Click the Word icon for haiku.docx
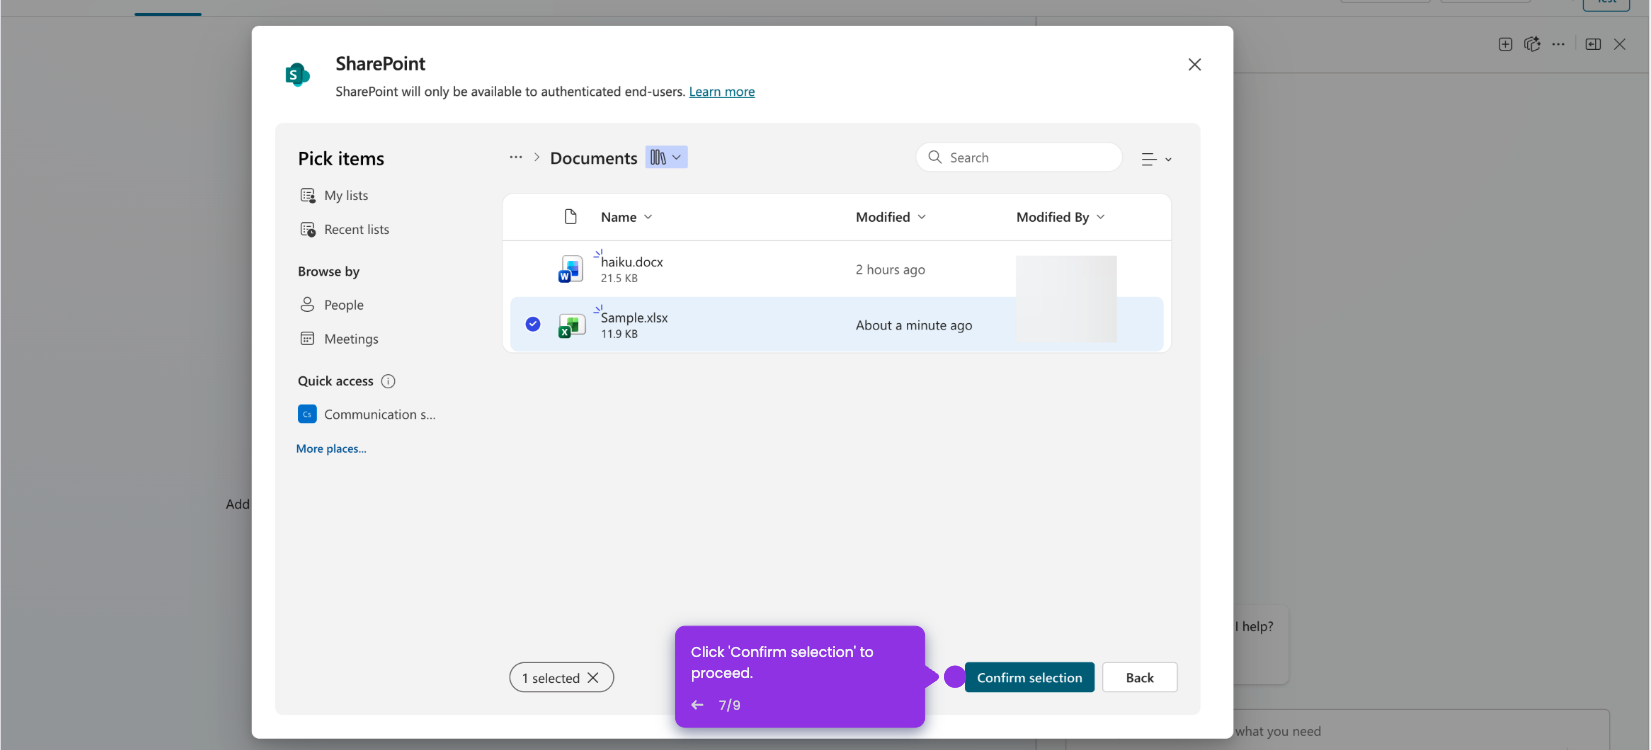Screen dimensions: 1651x750 (571, 270)
